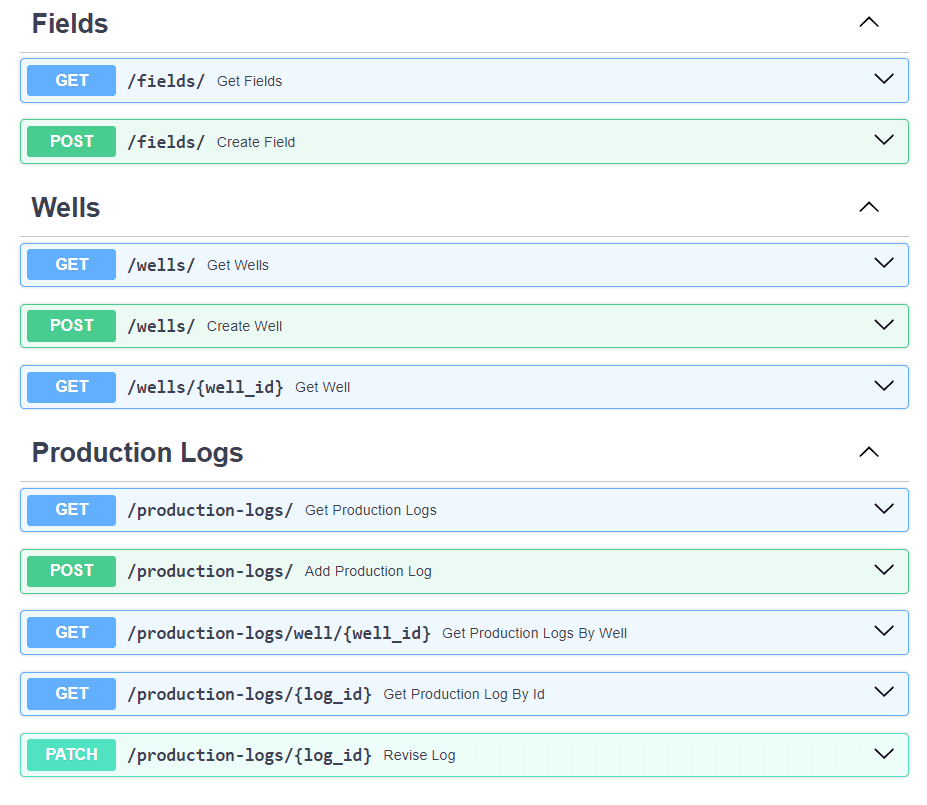The width and height of the screenshot is (927, 805).
Task: Click the GET badge on /fields/ endpoint
Action: (x=70, y=80)
